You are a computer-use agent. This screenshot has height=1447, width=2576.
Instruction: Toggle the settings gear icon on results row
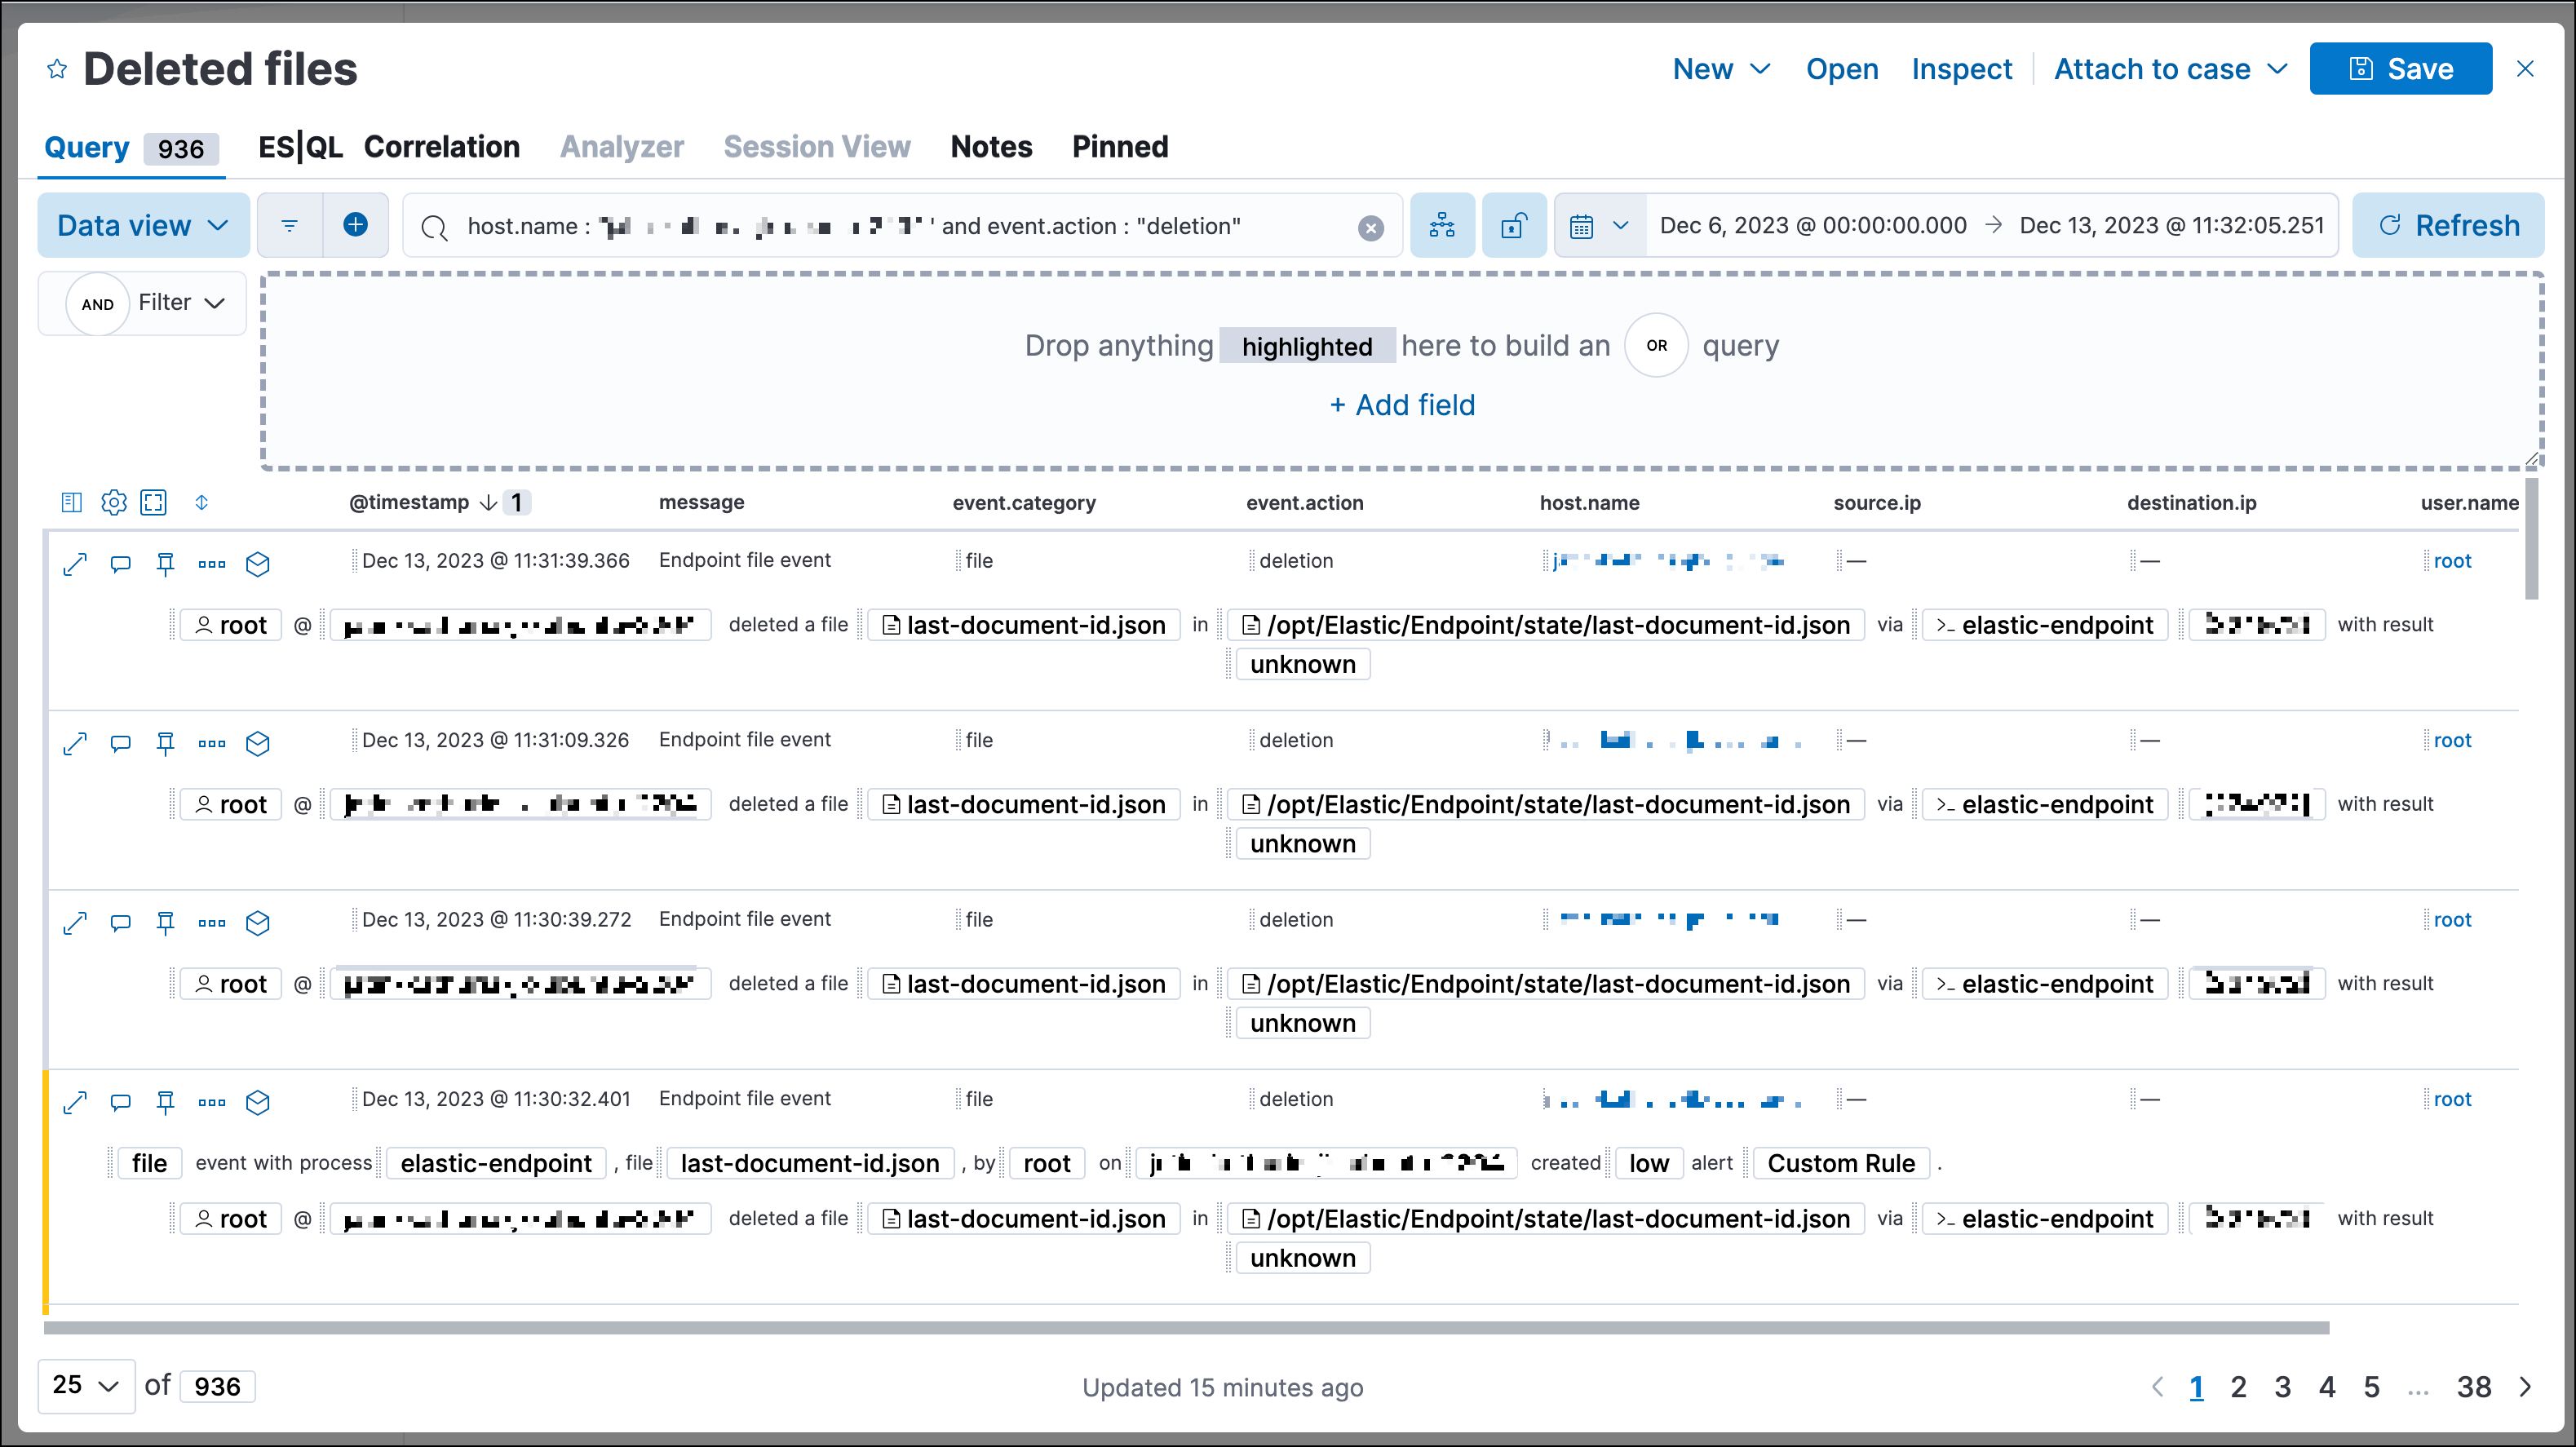112,501
